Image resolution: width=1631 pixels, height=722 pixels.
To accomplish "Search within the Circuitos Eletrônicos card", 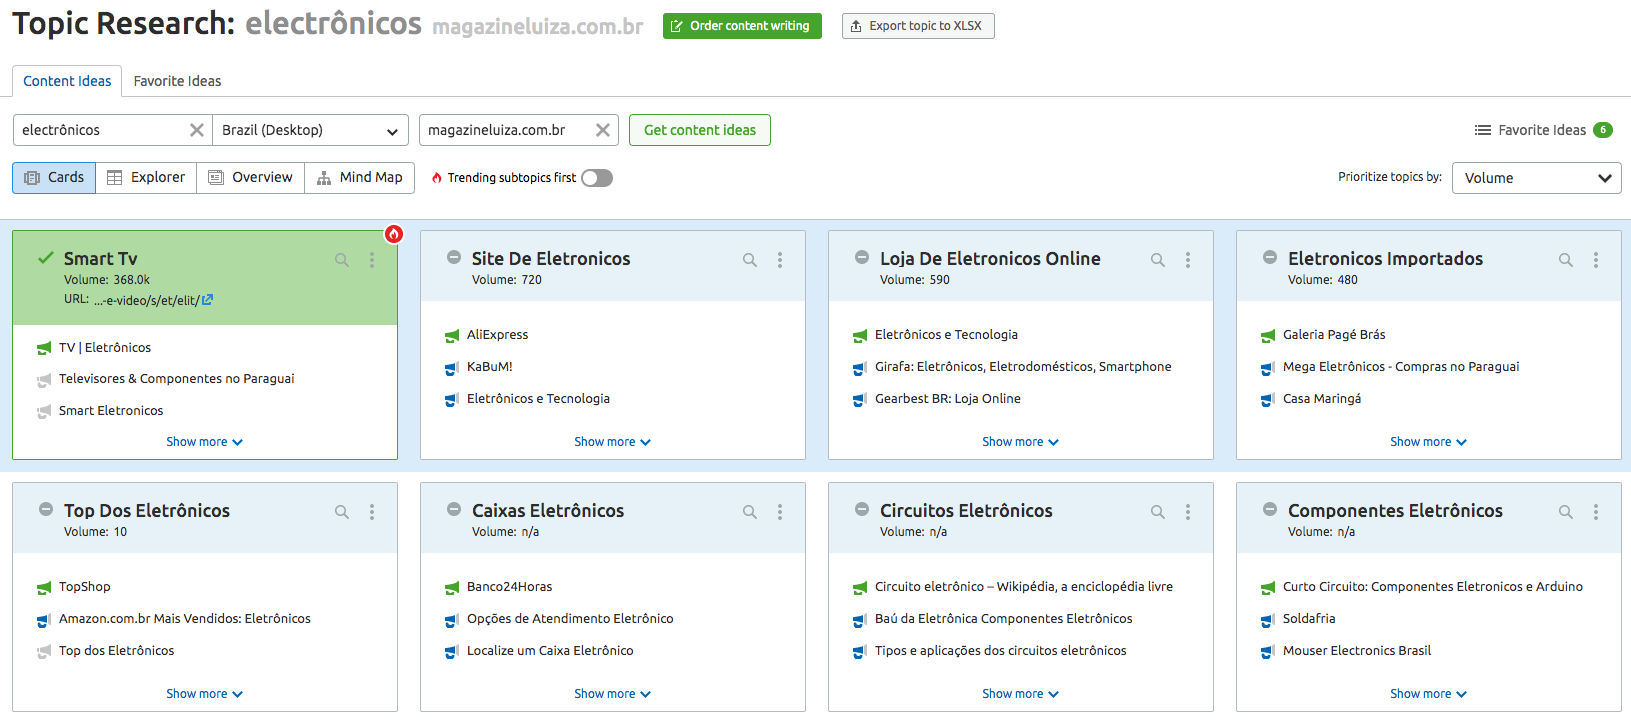I will pyautogui.click(x=1158, y=512).
